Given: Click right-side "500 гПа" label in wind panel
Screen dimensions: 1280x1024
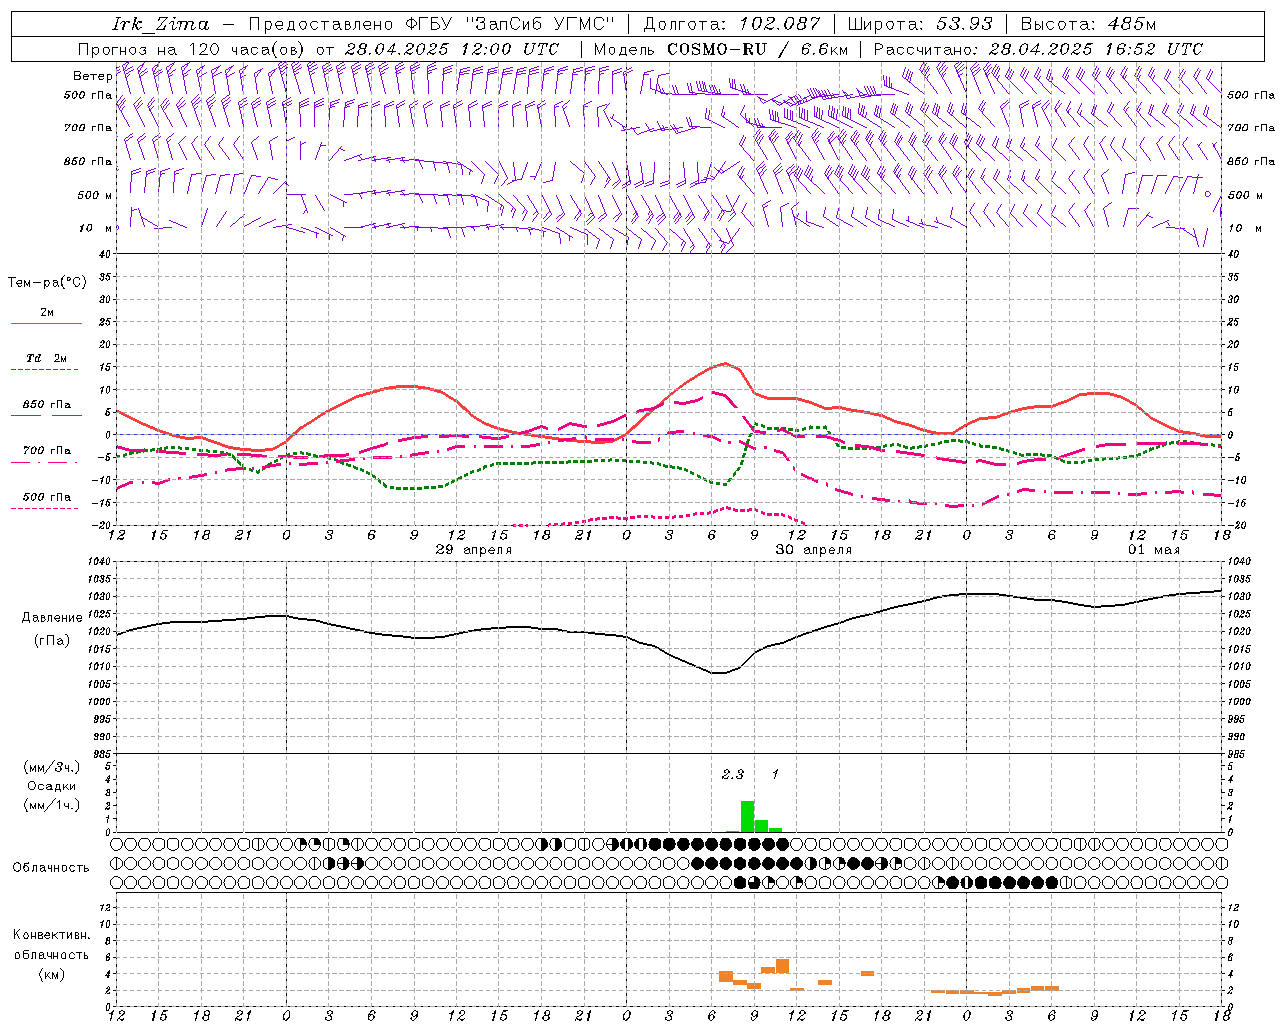Looking at the screenshot, I should 1251,95.
